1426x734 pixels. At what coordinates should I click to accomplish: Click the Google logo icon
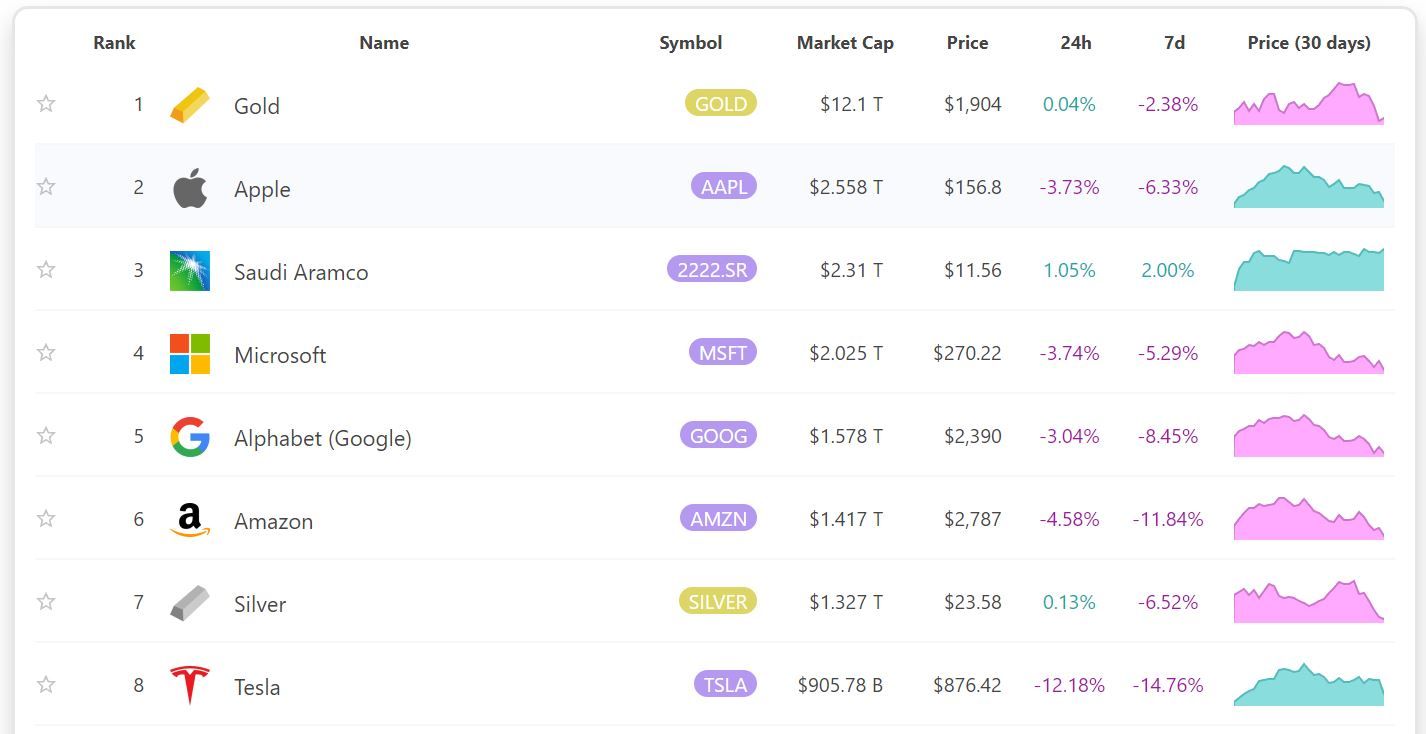pos(190,437)
